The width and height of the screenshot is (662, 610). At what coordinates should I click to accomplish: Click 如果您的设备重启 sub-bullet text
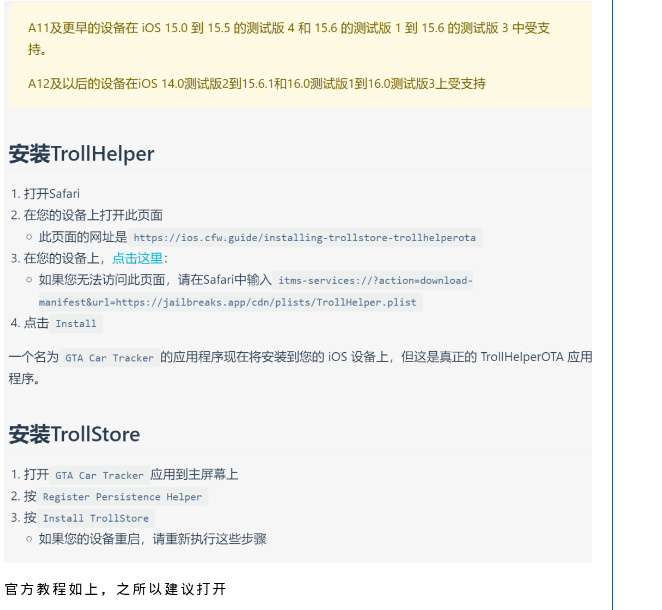click(x=152, y=539)
